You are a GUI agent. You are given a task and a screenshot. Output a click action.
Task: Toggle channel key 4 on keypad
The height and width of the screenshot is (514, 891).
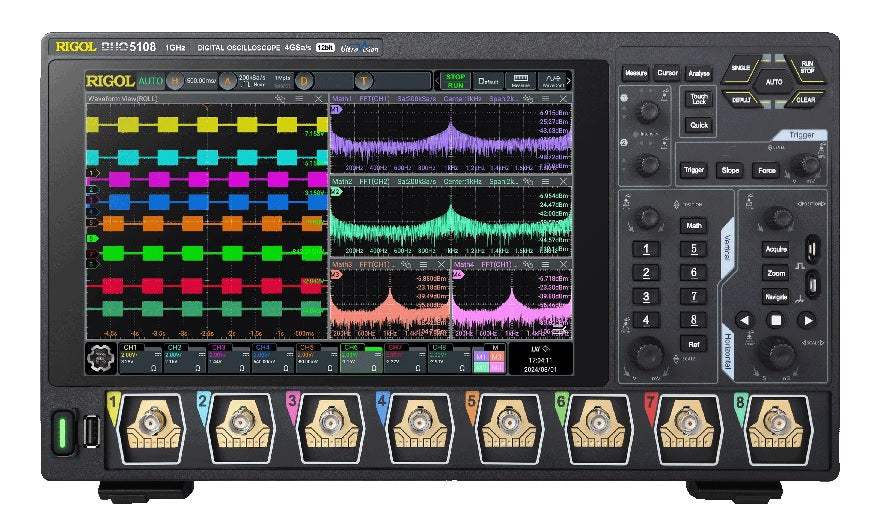click(x=646, y=320)
